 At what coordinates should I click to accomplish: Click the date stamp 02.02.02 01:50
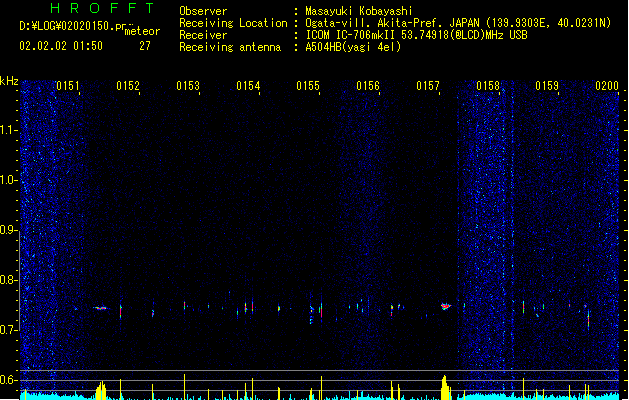[x=61, y=46]
